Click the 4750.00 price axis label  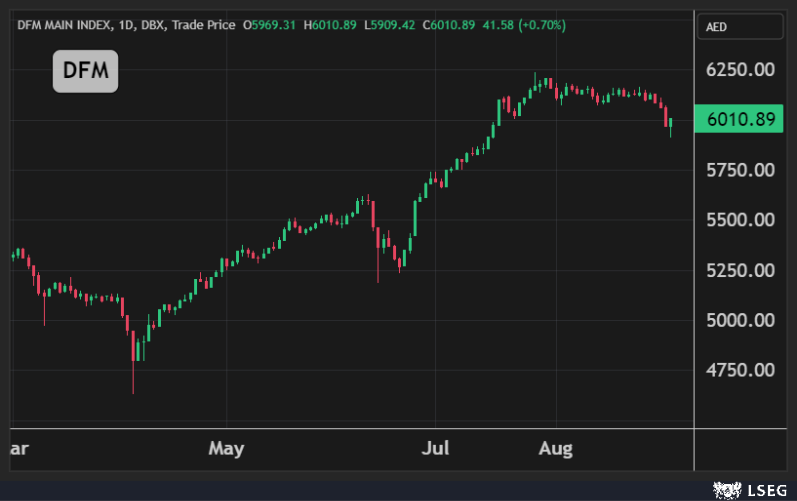pos(741,370)
